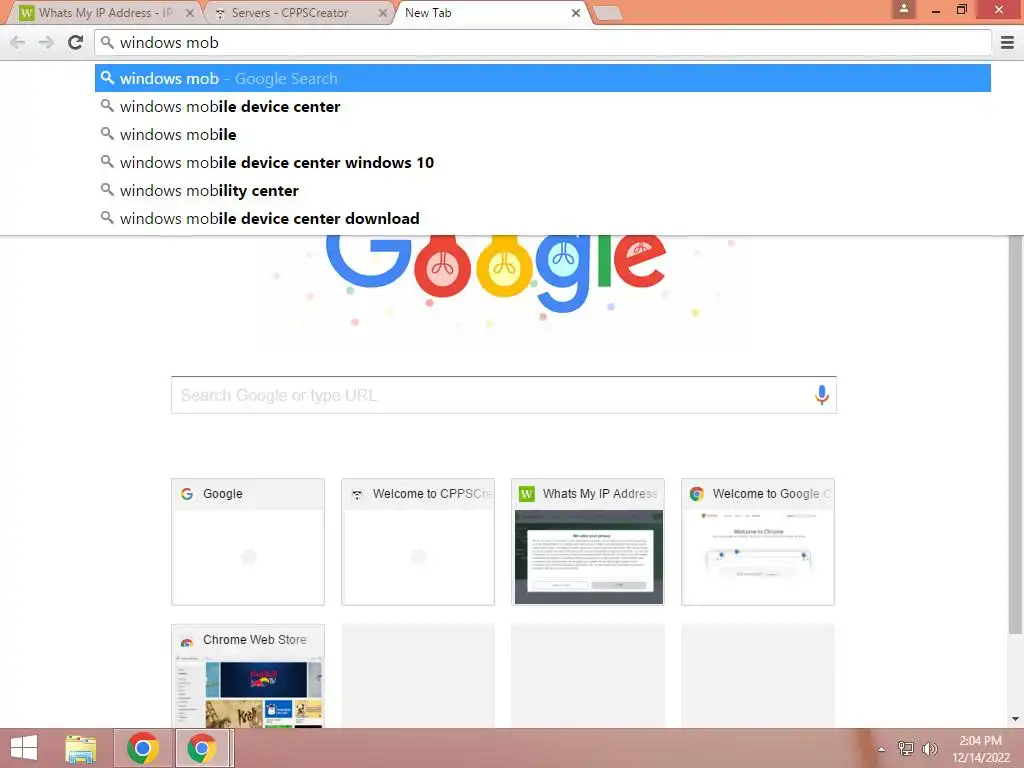Image resolution: width=1024 pixels, height=768 pixels.
Task: Choose the 'windows mobile' suggestion
Action: [543, 135]
